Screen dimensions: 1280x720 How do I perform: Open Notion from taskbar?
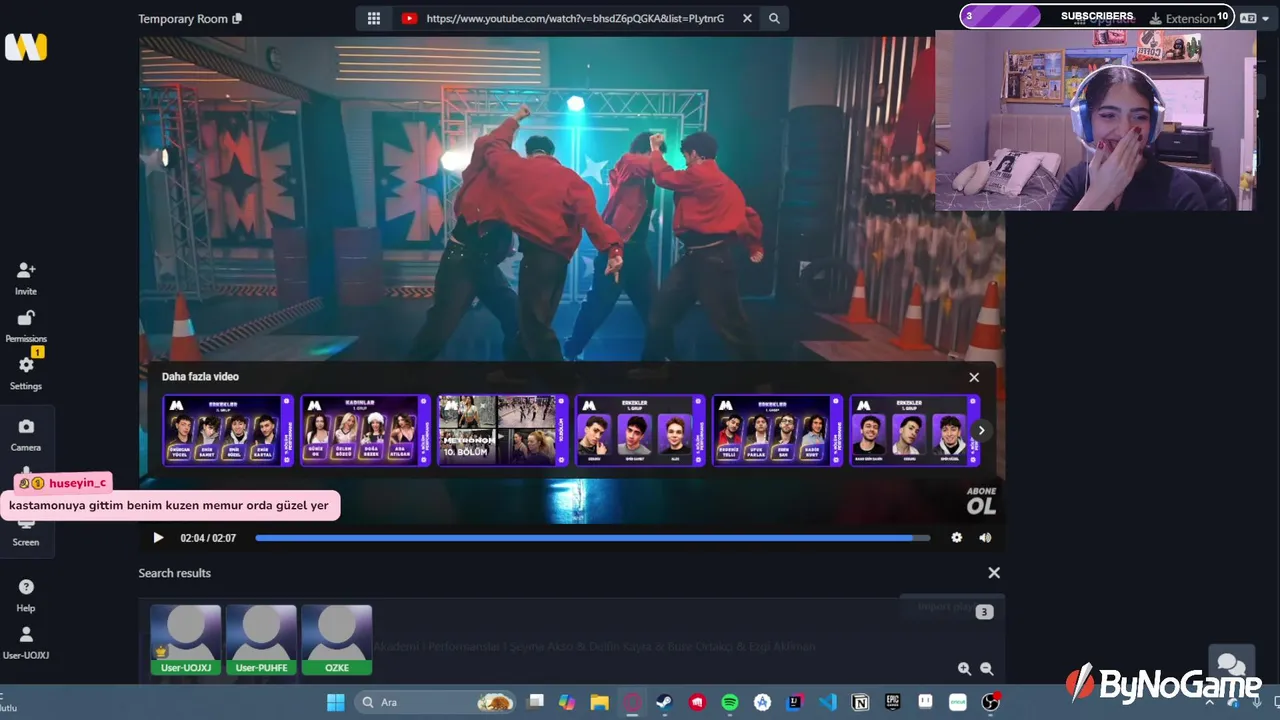pos(860,702)
